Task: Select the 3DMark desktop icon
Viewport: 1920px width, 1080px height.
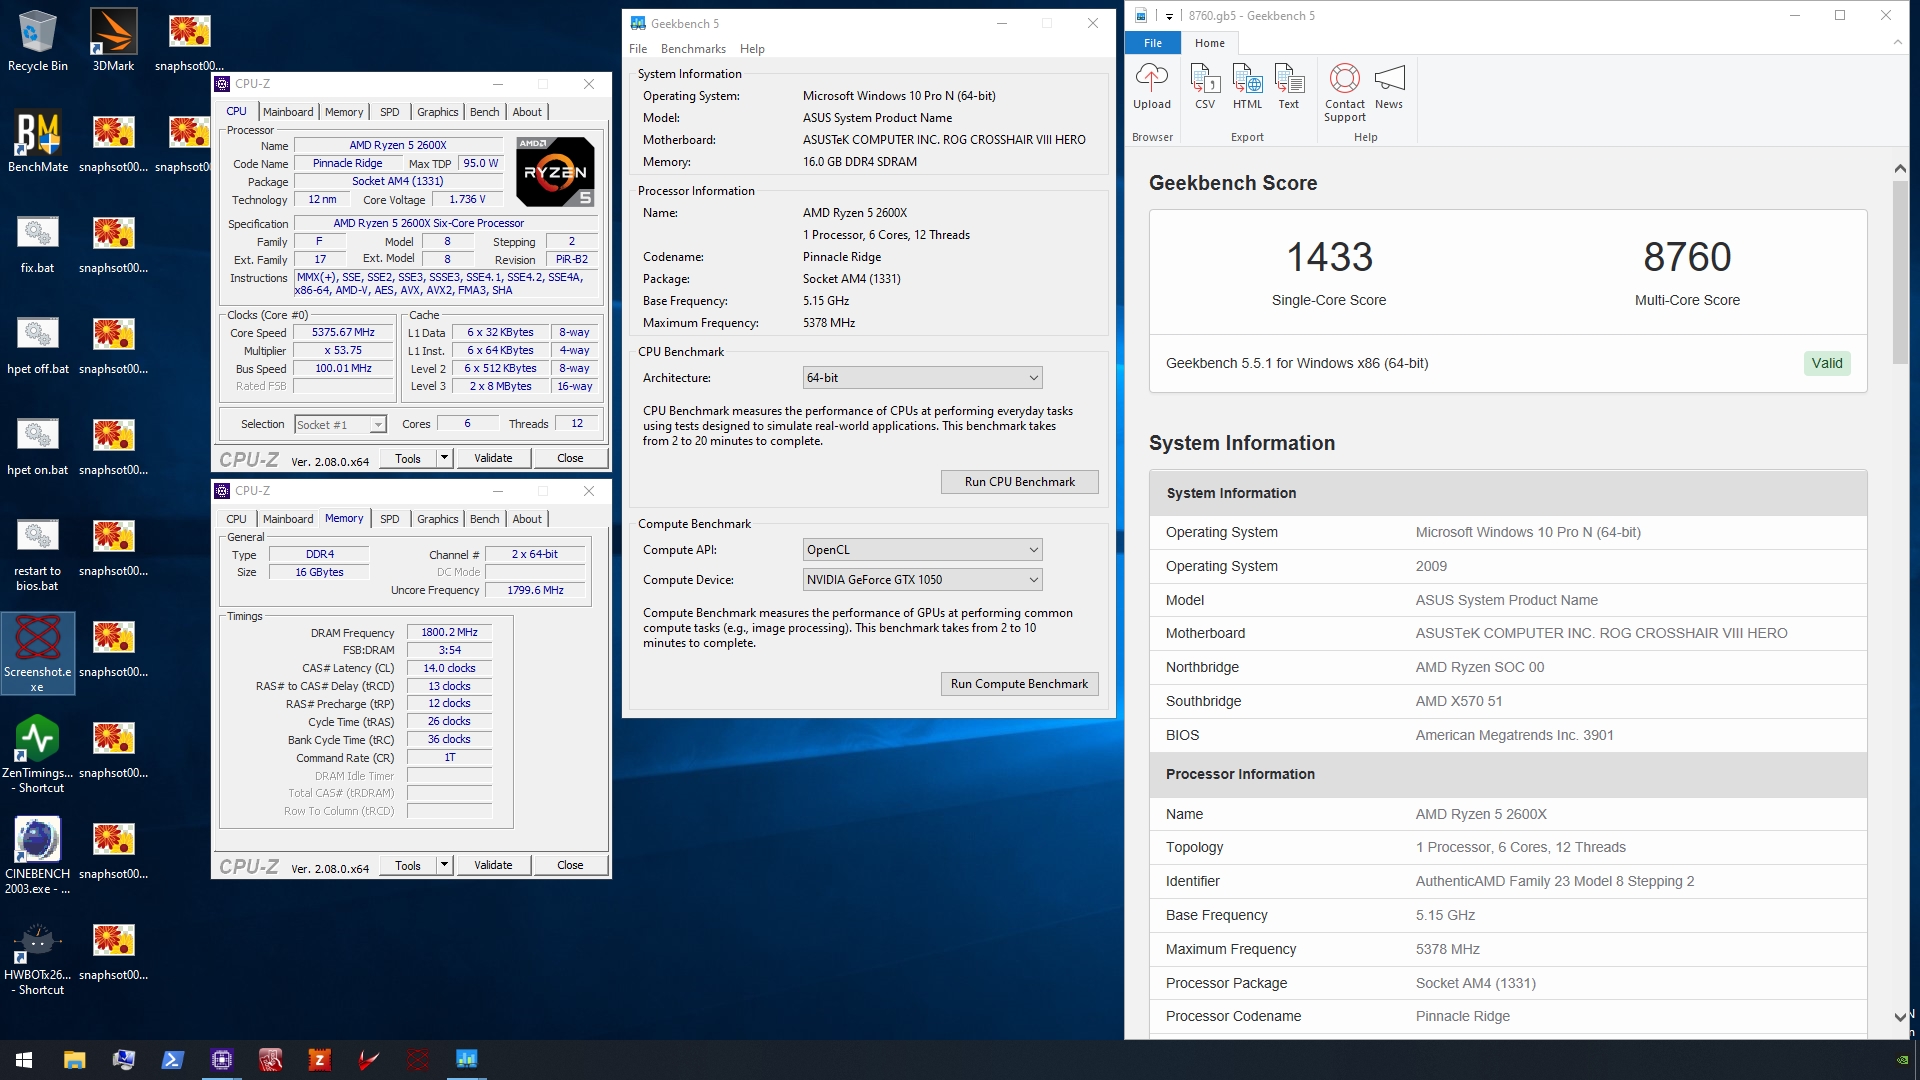Action: coord(113,40)
